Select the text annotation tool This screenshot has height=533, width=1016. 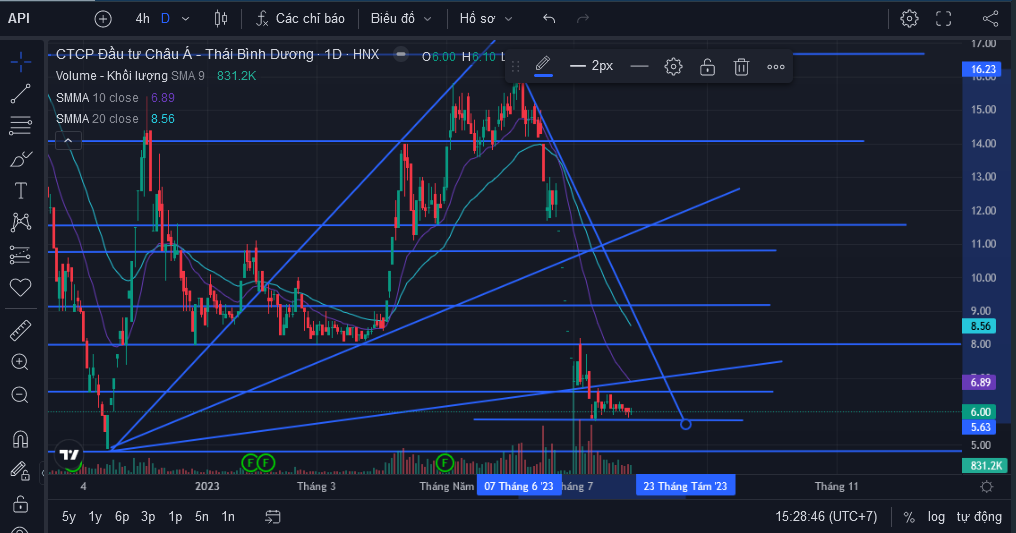click(21, 190)
